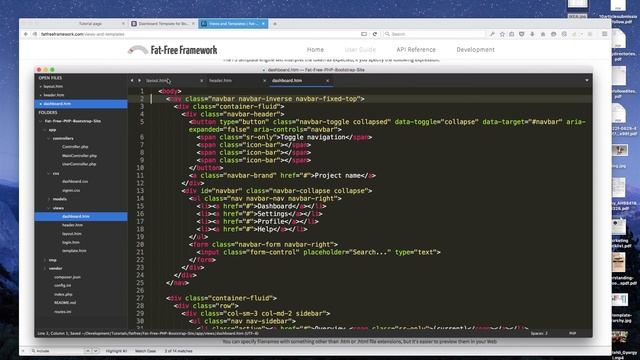Switch to Dashboard Template browser tab
The image size is (640, 360).
[x=163, y=24]
